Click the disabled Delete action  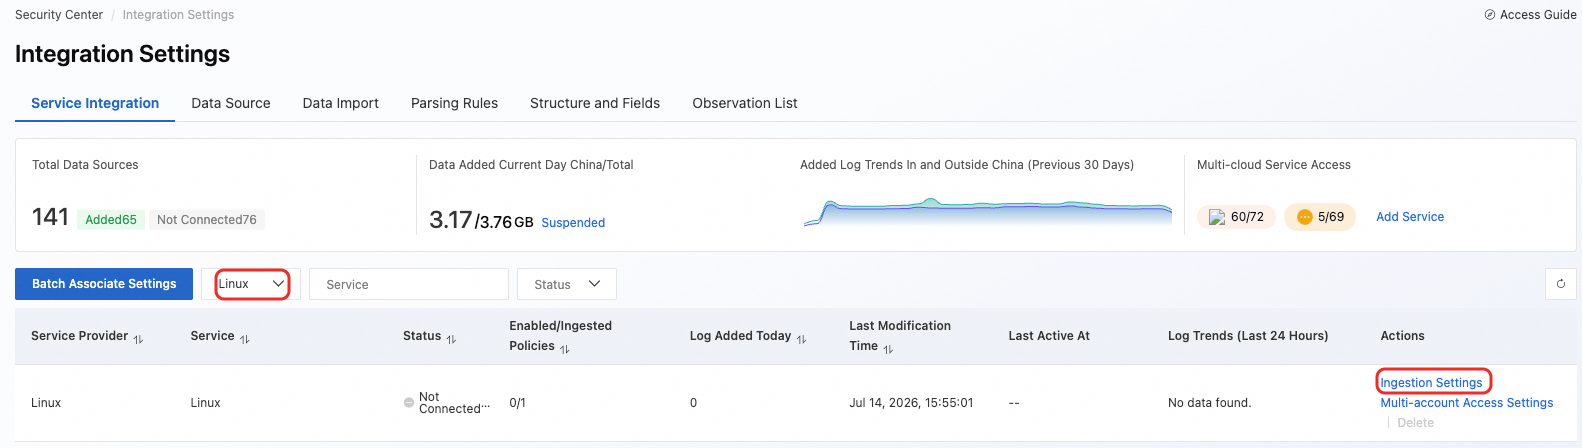pos(1415,423)
